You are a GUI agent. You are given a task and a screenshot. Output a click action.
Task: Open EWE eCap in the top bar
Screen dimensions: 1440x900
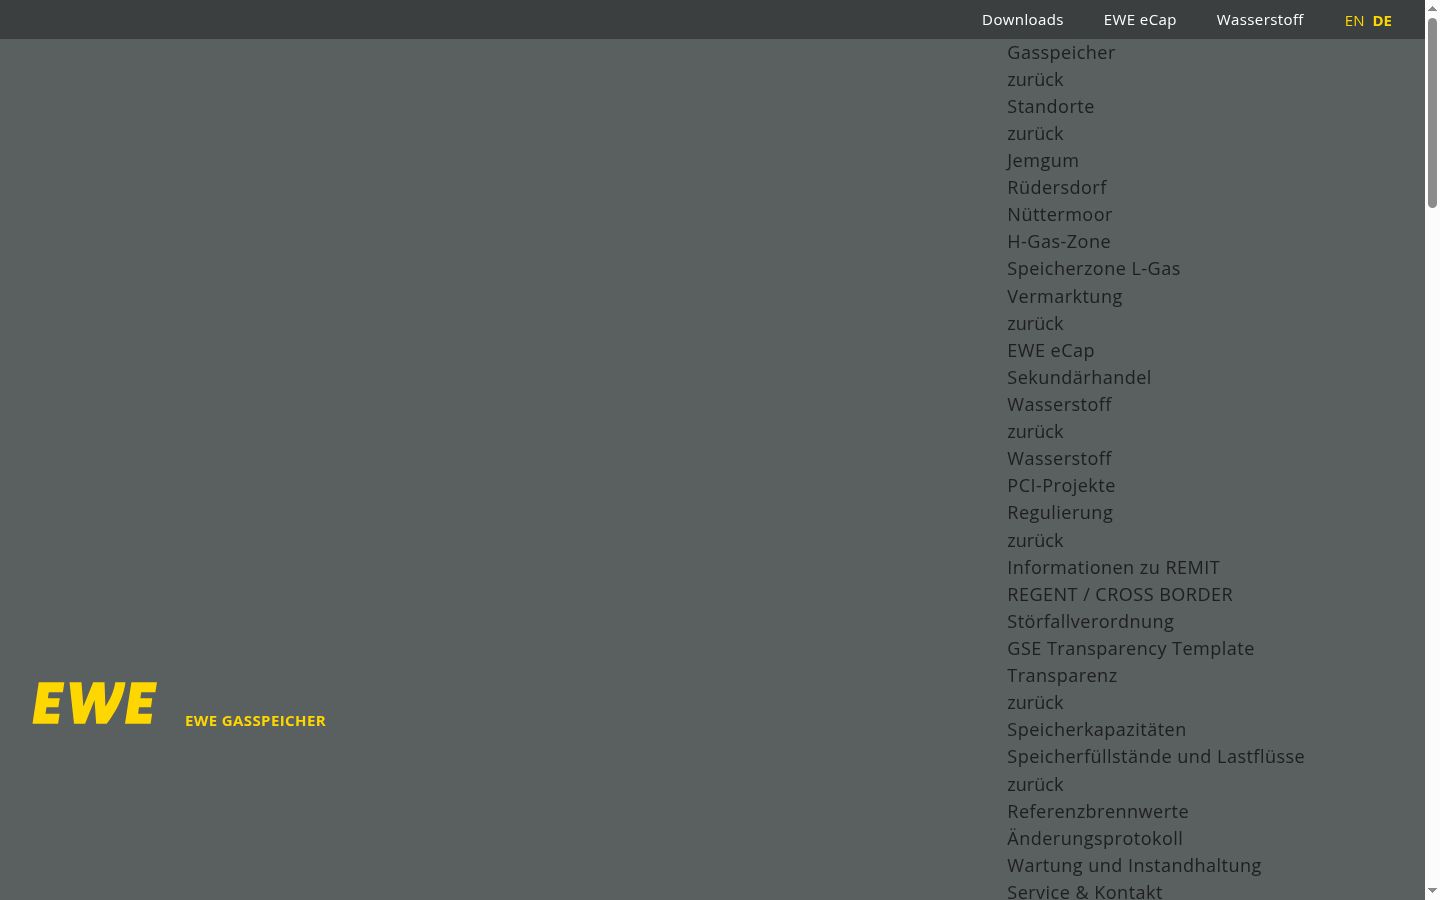tap(1140, 20)
